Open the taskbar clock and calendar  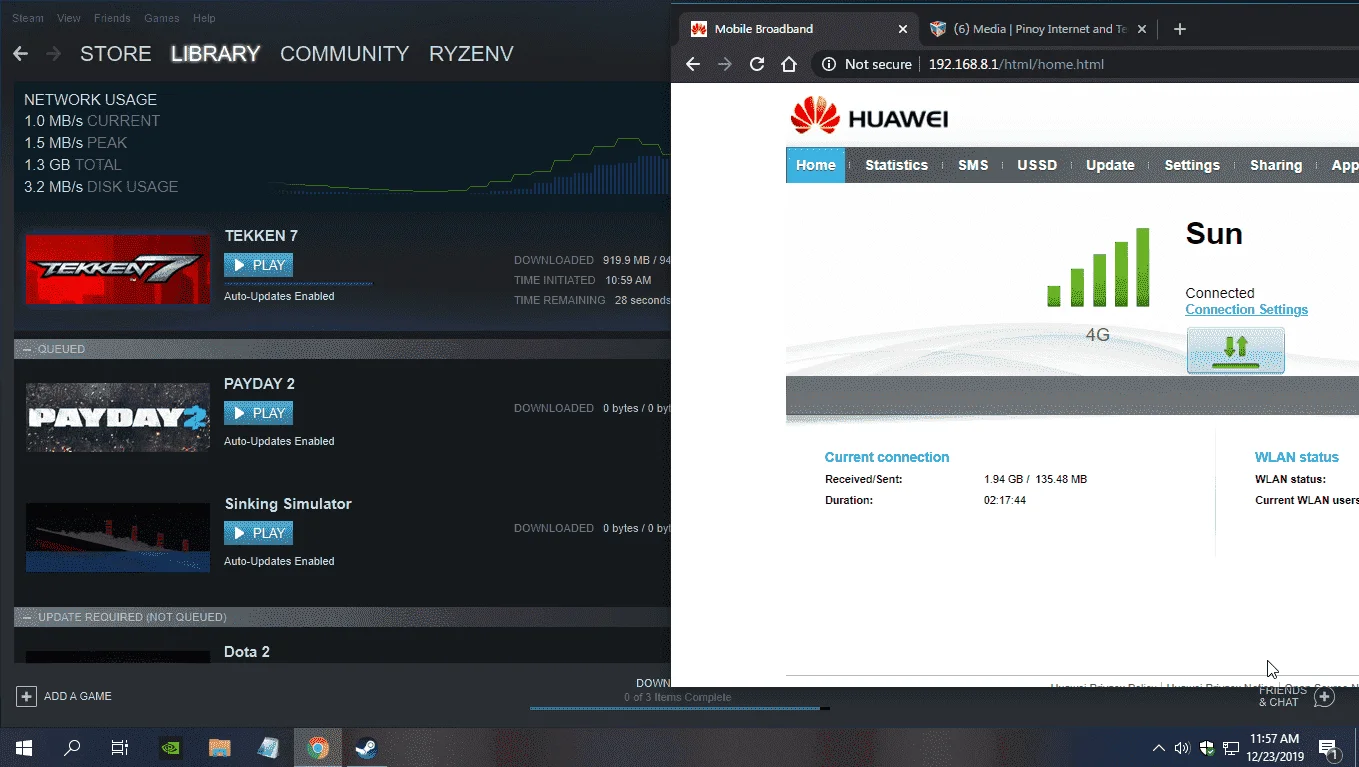tap(1275, 747)
